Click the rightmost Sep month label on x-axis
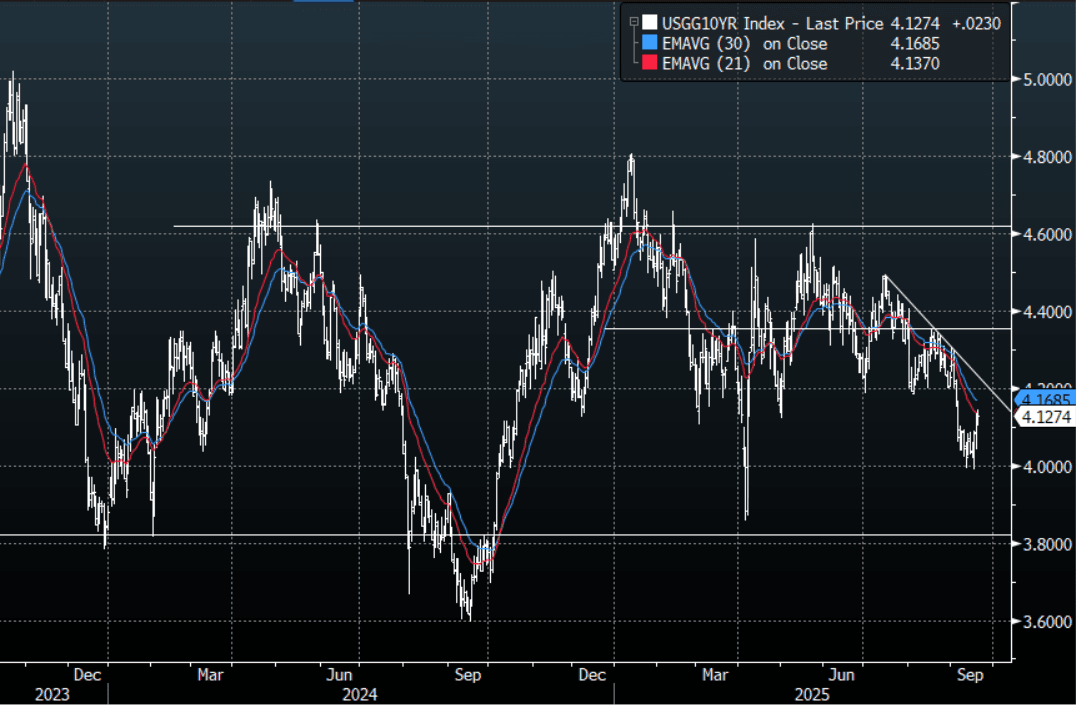The height and width of the screenshot is (705, 1076). coord(971,674)
